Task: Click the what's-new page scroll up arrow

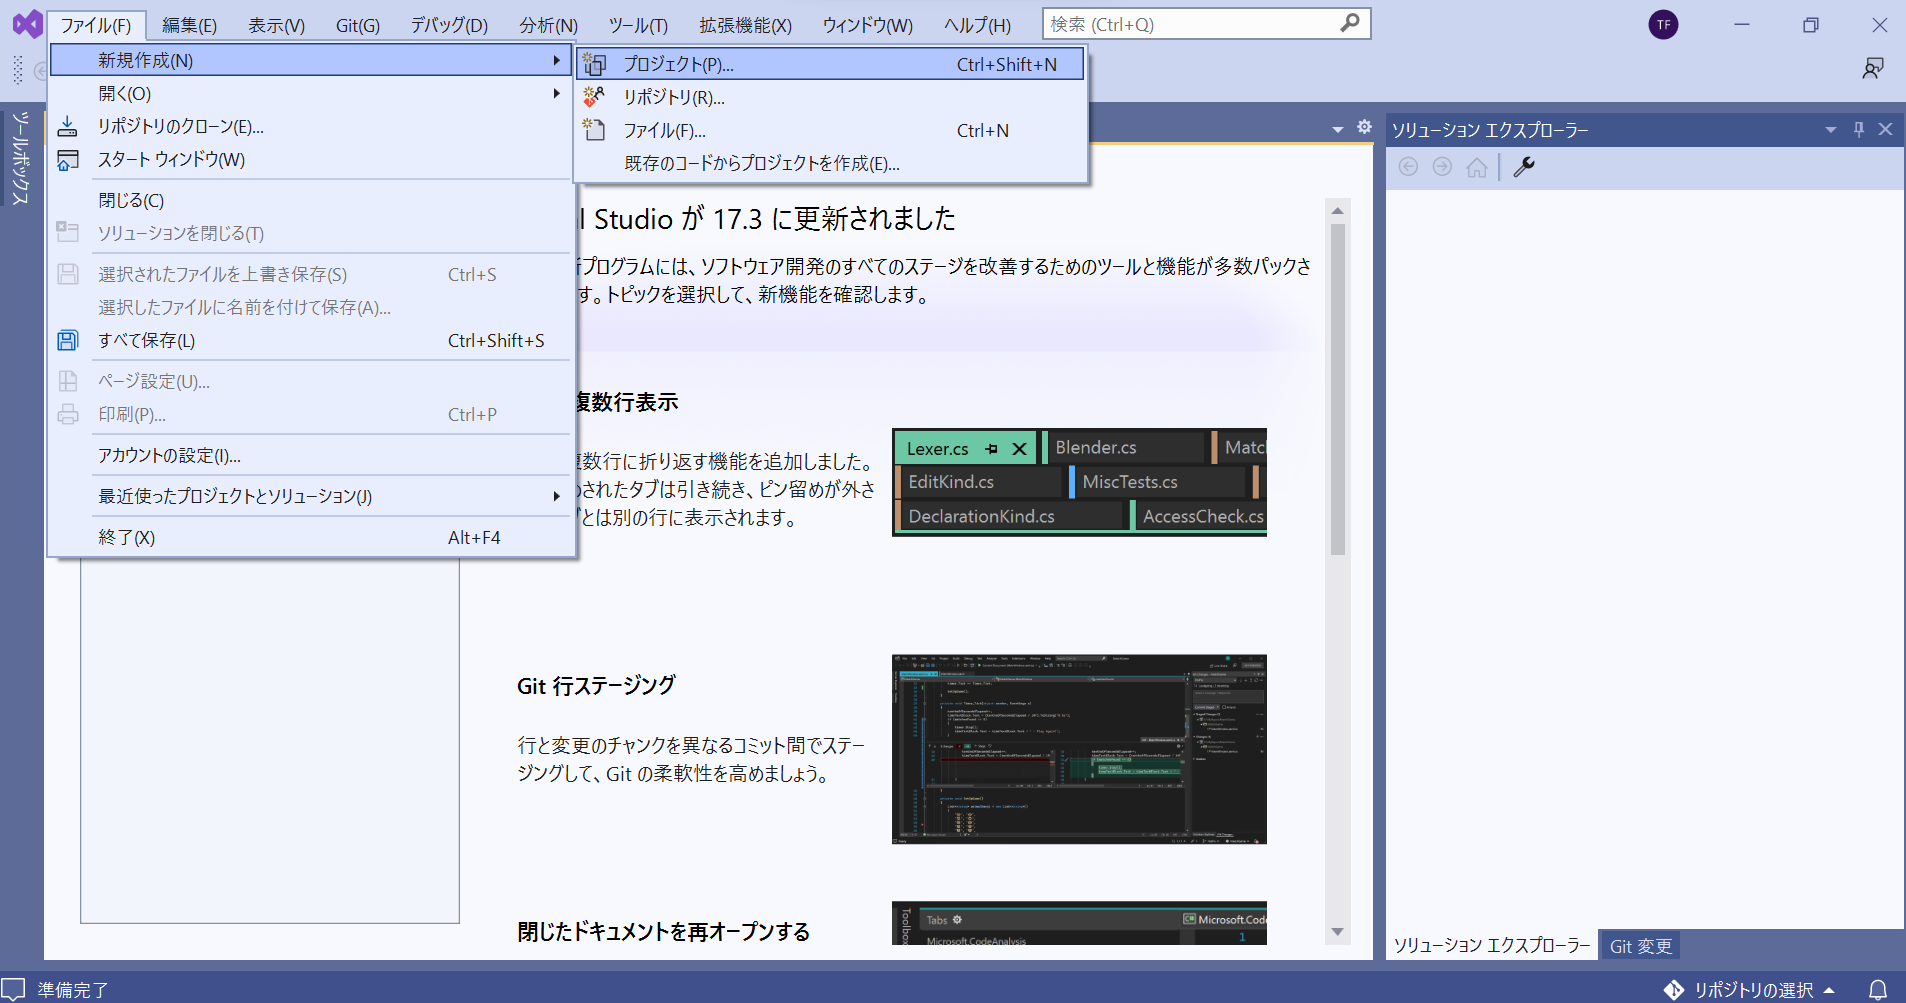Action: tap(1337, 210)
